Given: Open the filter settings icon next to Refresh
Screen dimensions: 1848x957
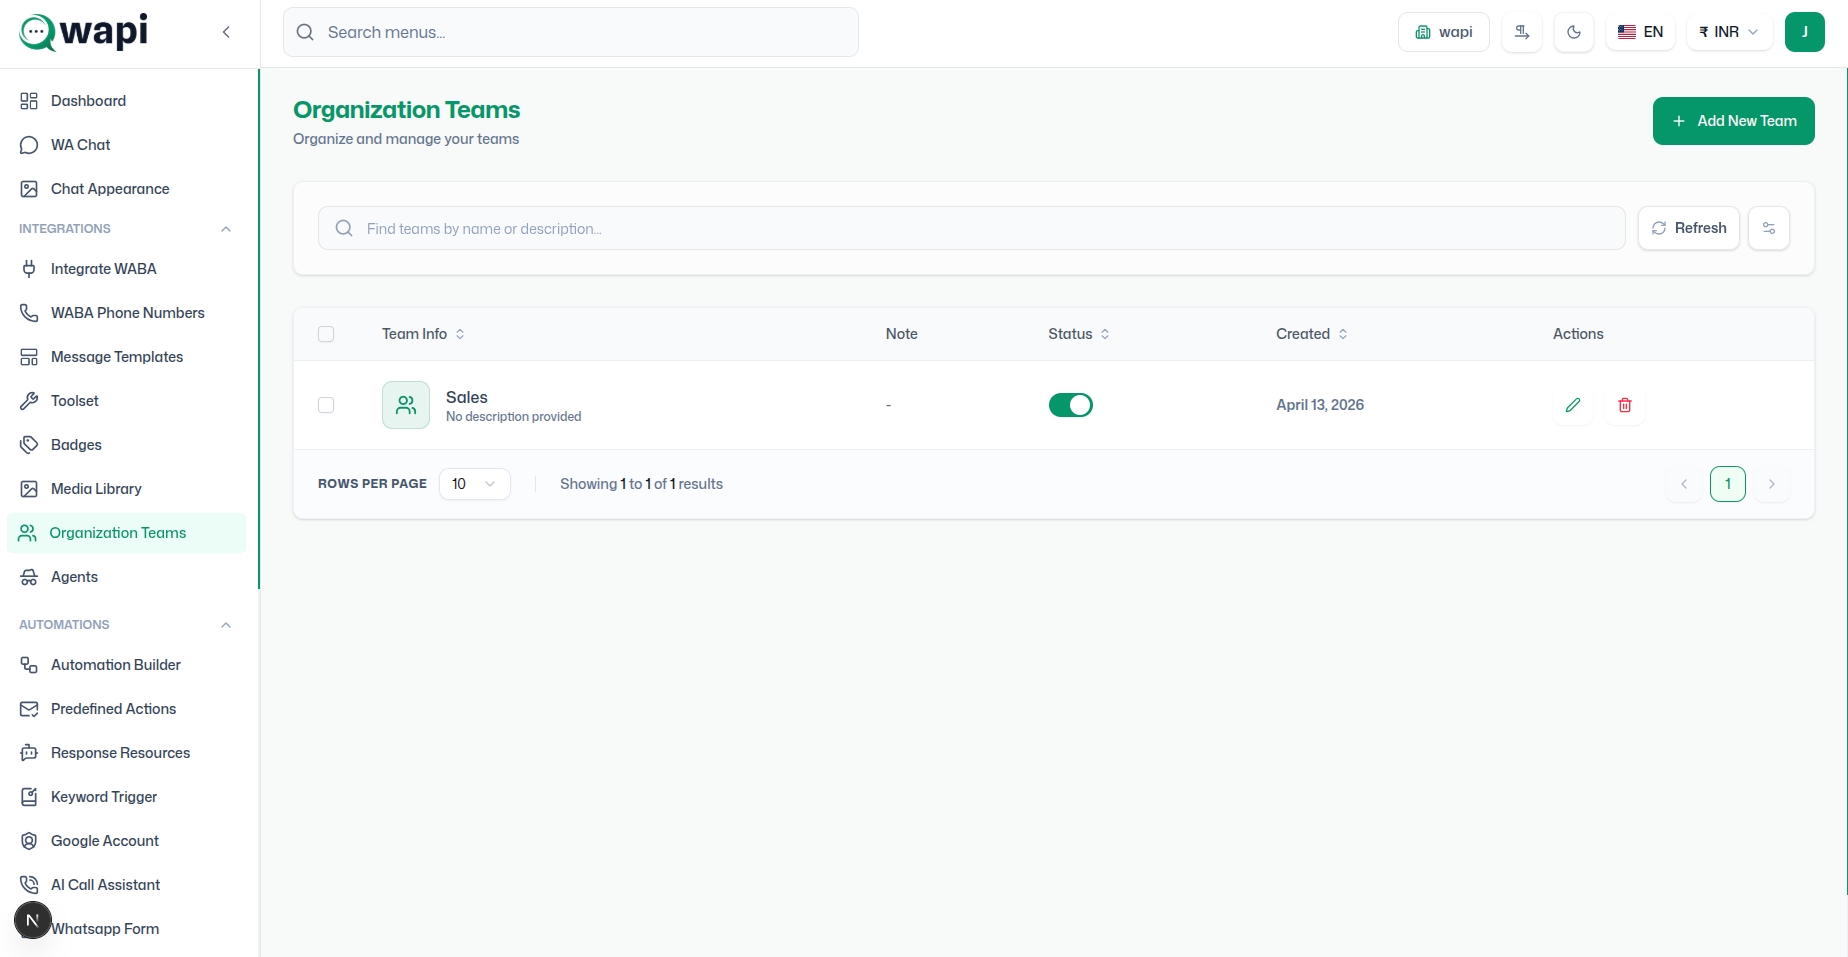Looking at the screenshot, I should click(1769, 228).
